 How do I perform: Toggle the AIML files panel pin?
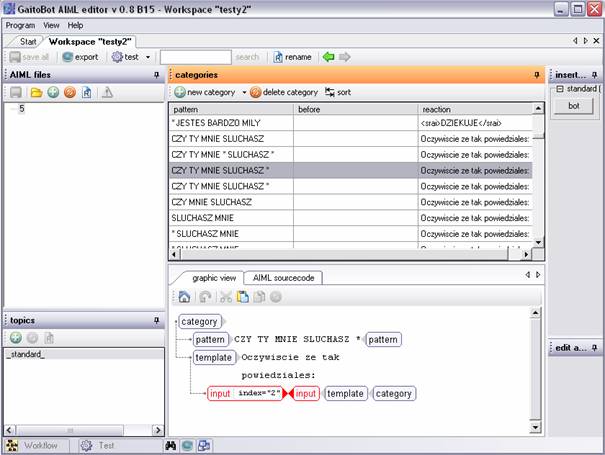click(x=156, y=75)
